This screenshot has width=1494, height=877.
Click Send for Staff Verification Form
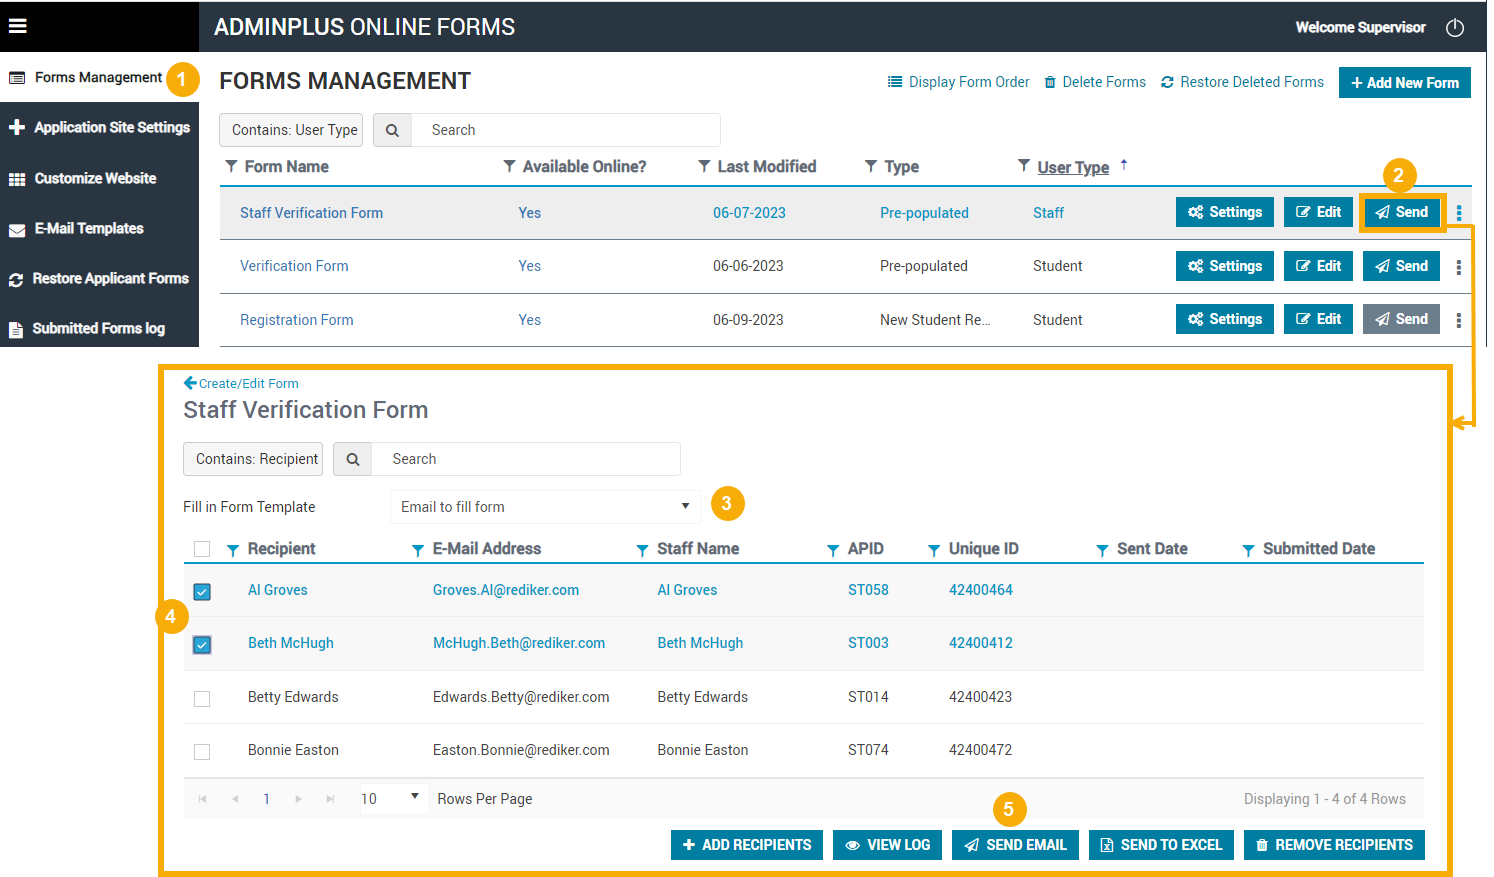[1402, 212]
